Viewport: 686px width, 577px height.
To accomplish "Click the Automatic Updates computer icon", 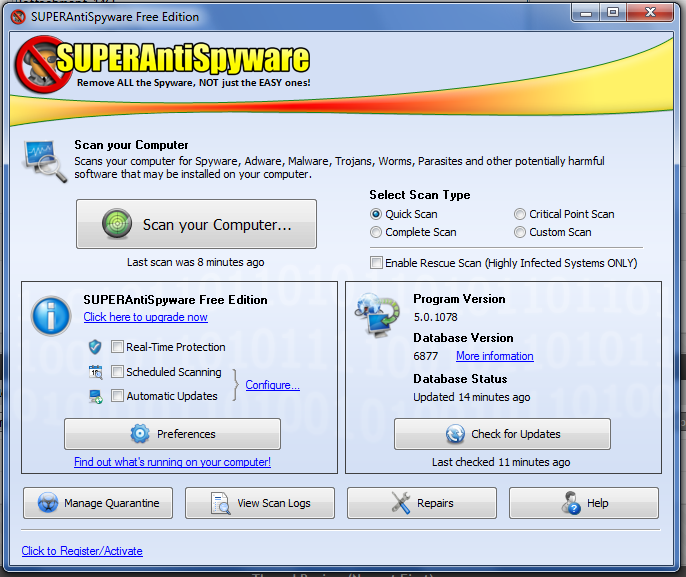I will [95, 396].
